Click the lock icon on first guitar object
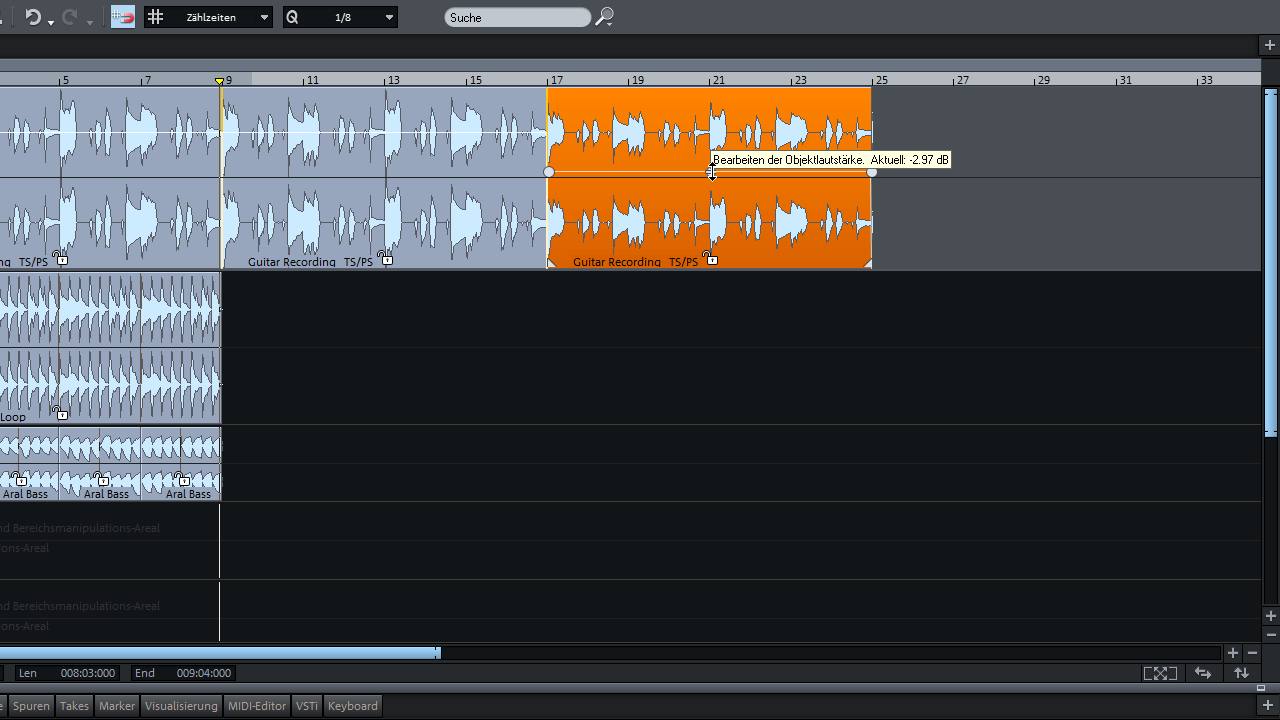Viewport: 1280px width, 720px height. (x=61, y=259)
